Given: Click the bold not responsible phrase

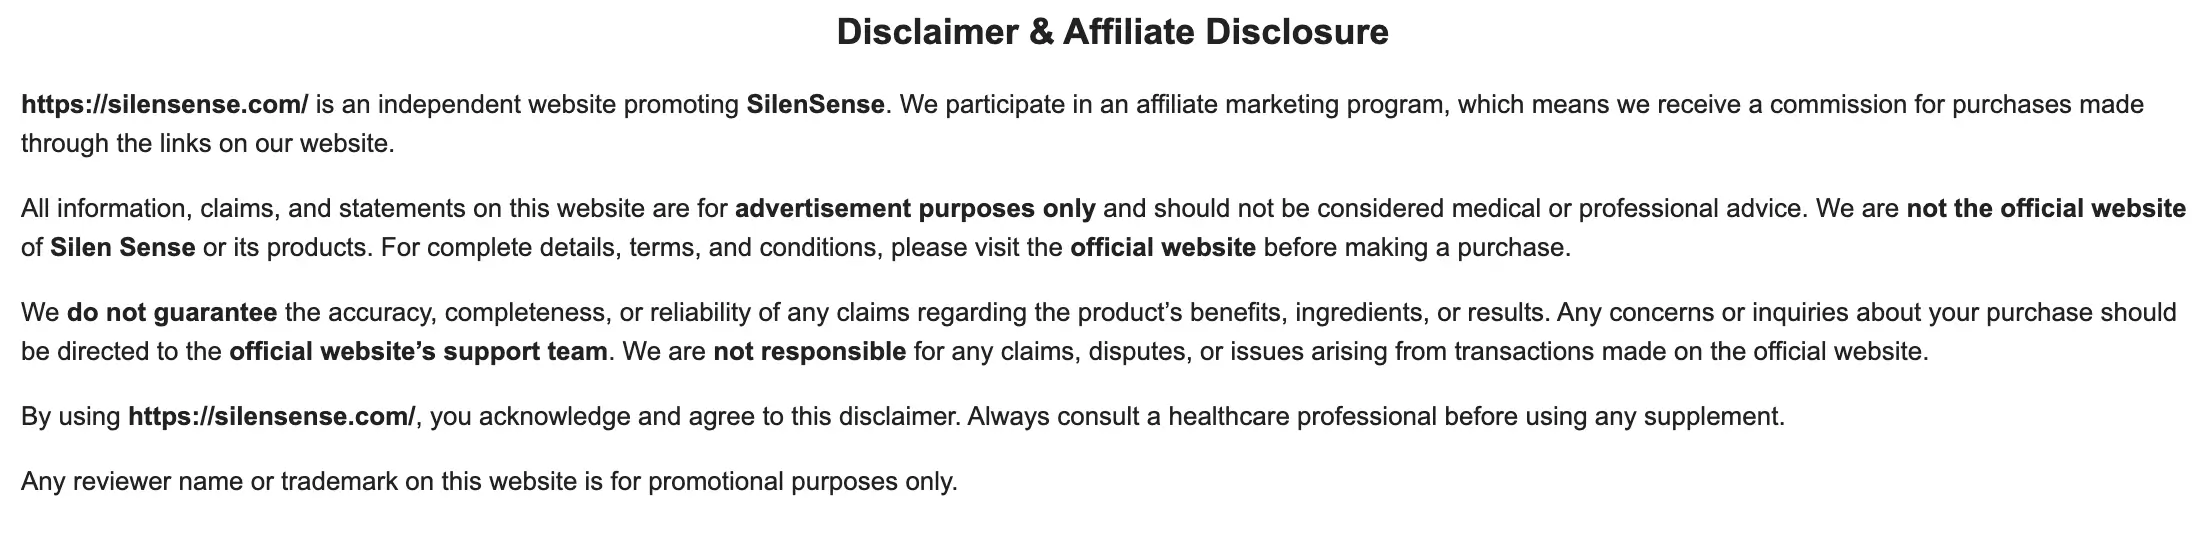Looking at the screenshot, I should coord(809,351).
